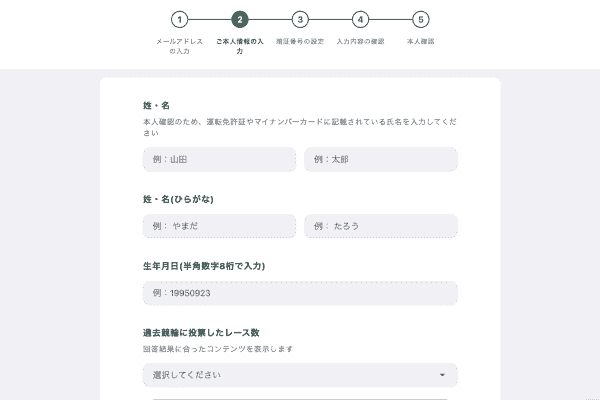Click the step 1 circle indicator
The width and height of the screenshot is (600, 400).
coord(179,19)
